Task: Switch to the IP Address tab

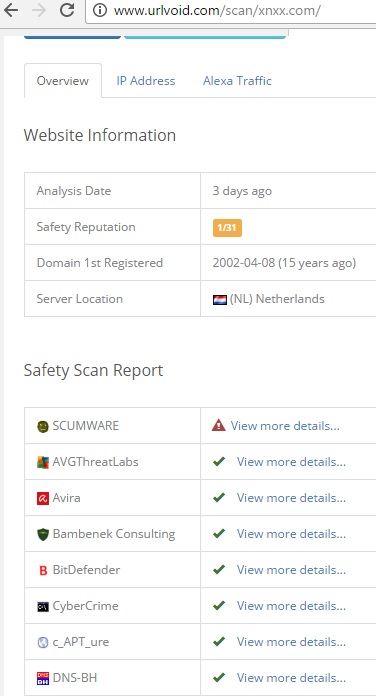Action: coord(146,81)
